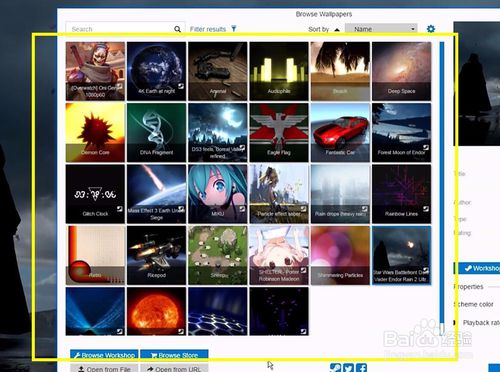Select the Glitch Clock wallpaper
The image size is (500, 372).
pos(95,194)
